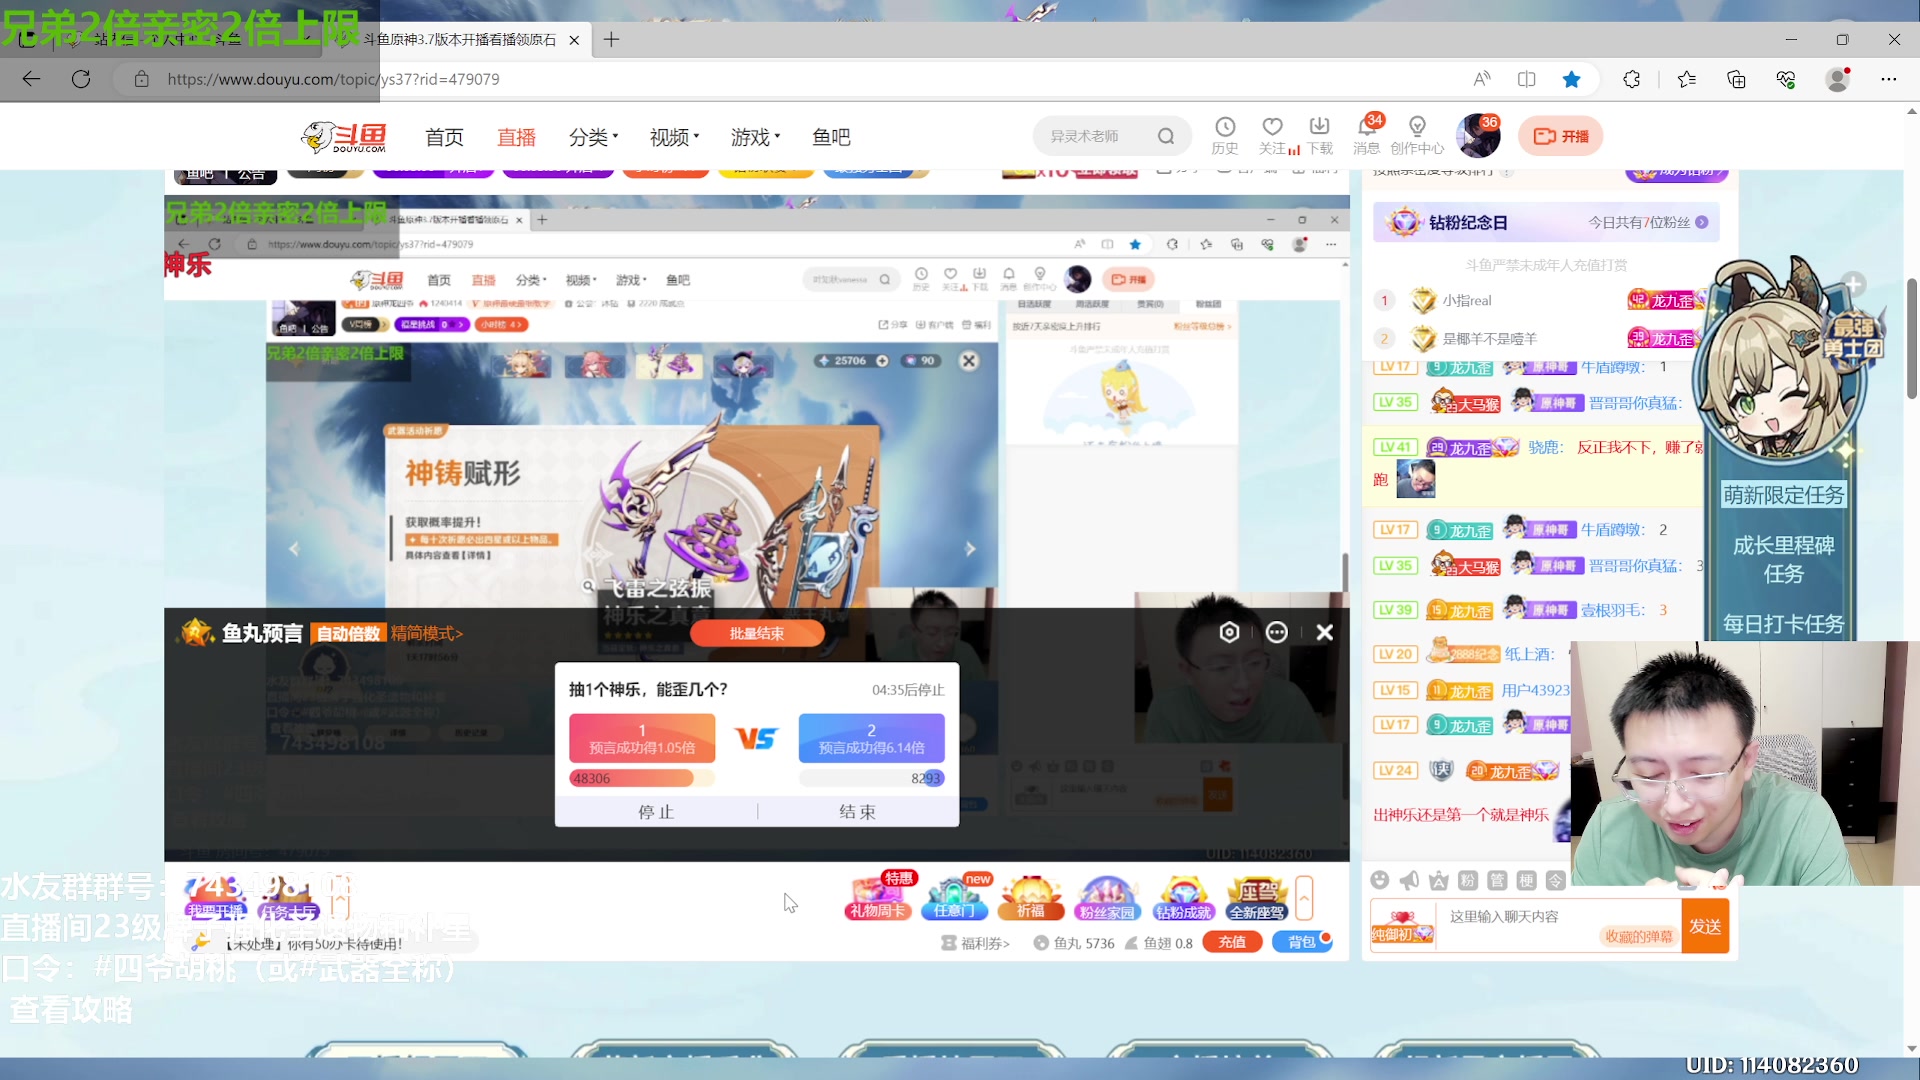Click the 令 command icon in chat toolbar

tap(1555, 880)
